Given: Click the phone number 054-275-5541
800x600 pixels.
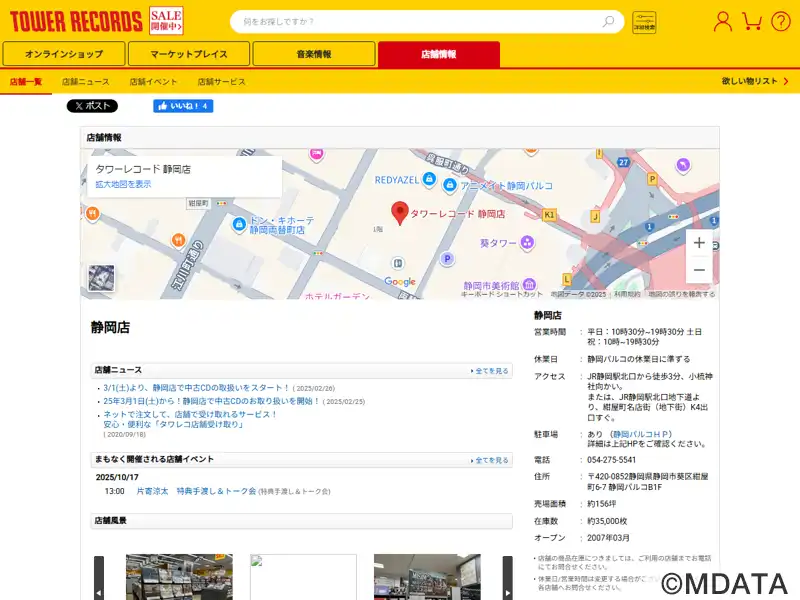Looking at the screenshot, I should pyautogui.click(x=611, y=460).
